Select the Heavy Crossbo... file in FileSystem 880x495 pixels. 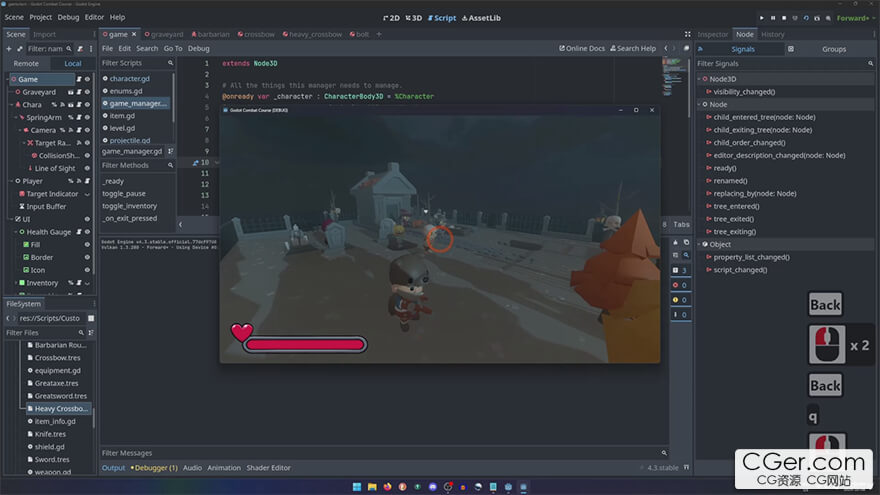click(x=57, y=409)
